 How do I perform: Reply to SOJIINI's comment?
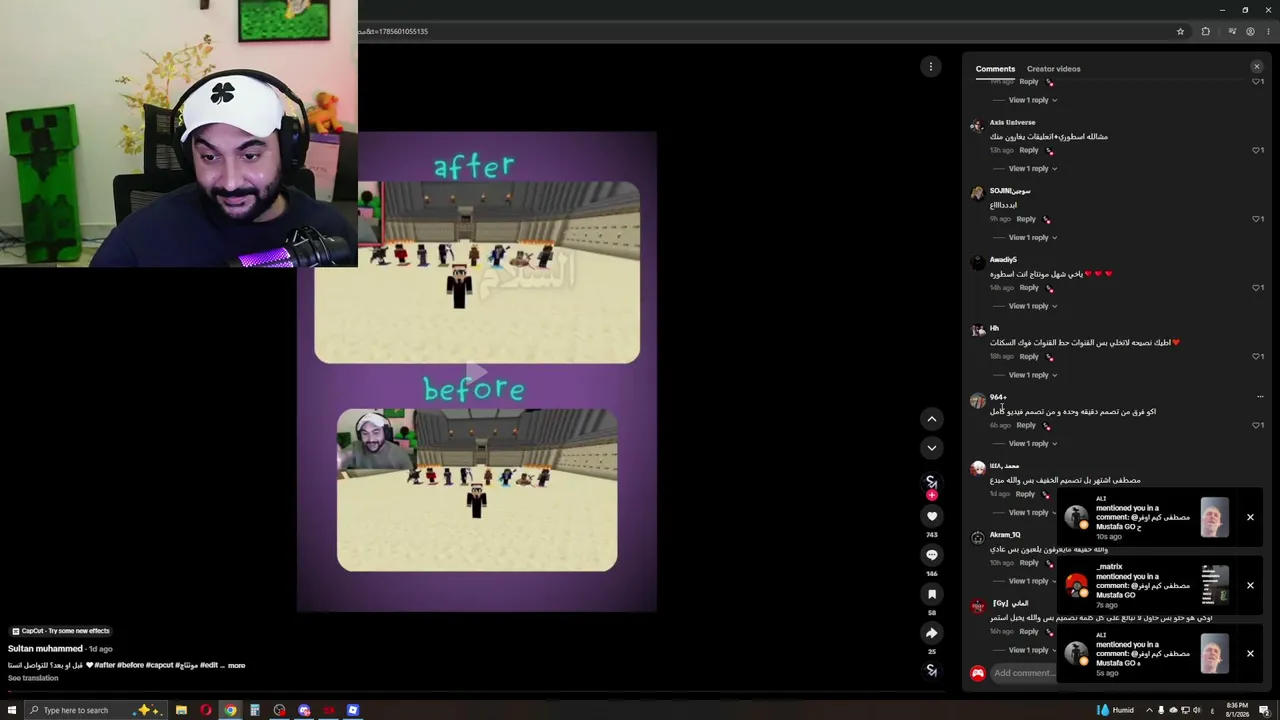(x=1026, y=219)
